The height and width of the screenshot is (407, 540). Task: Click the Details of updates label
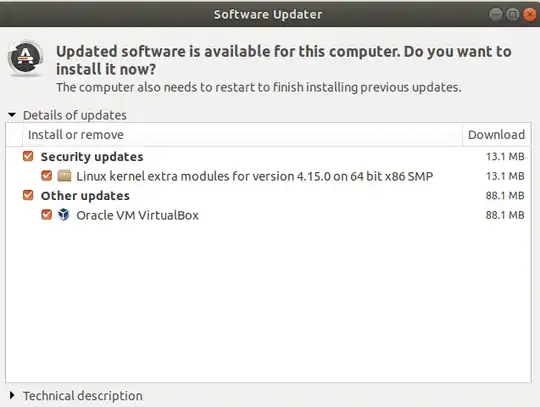pos(75,115)
